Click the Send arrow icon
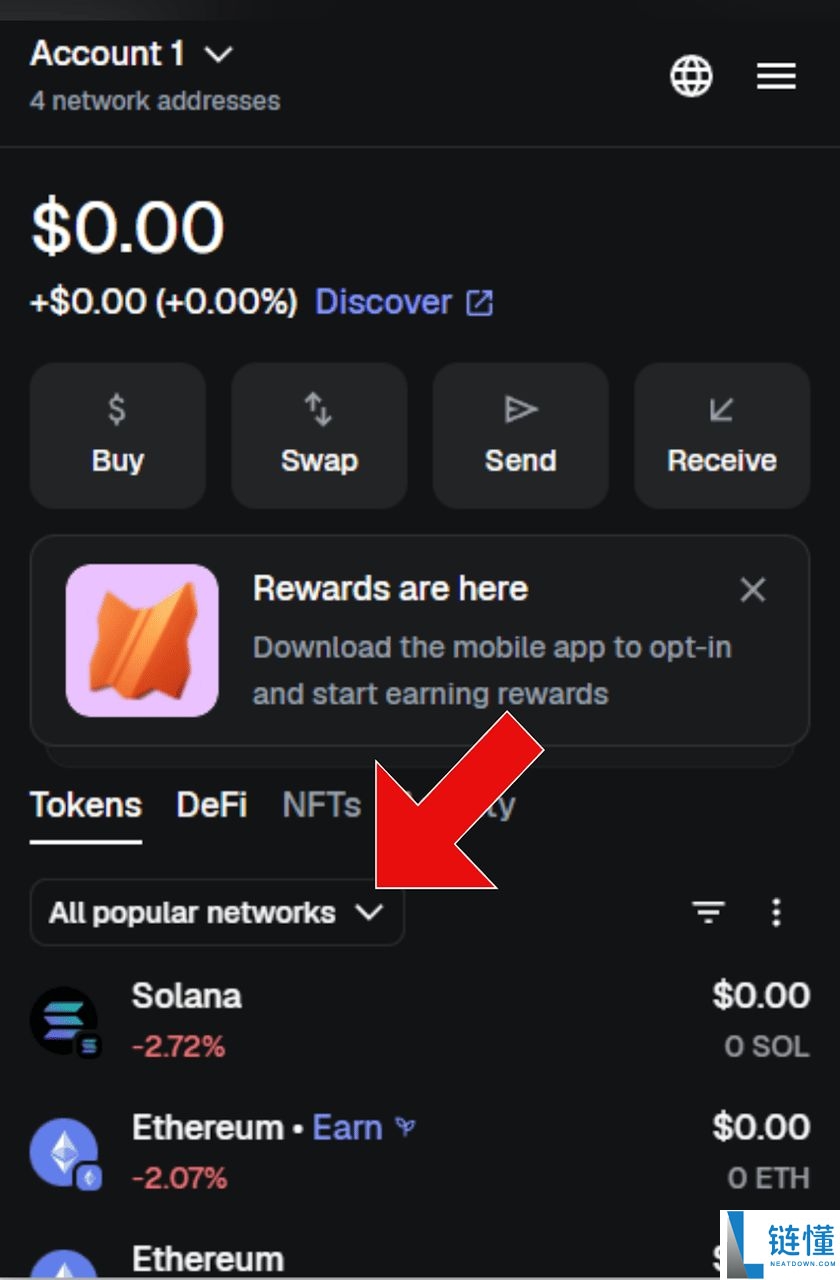 (520, 408)
